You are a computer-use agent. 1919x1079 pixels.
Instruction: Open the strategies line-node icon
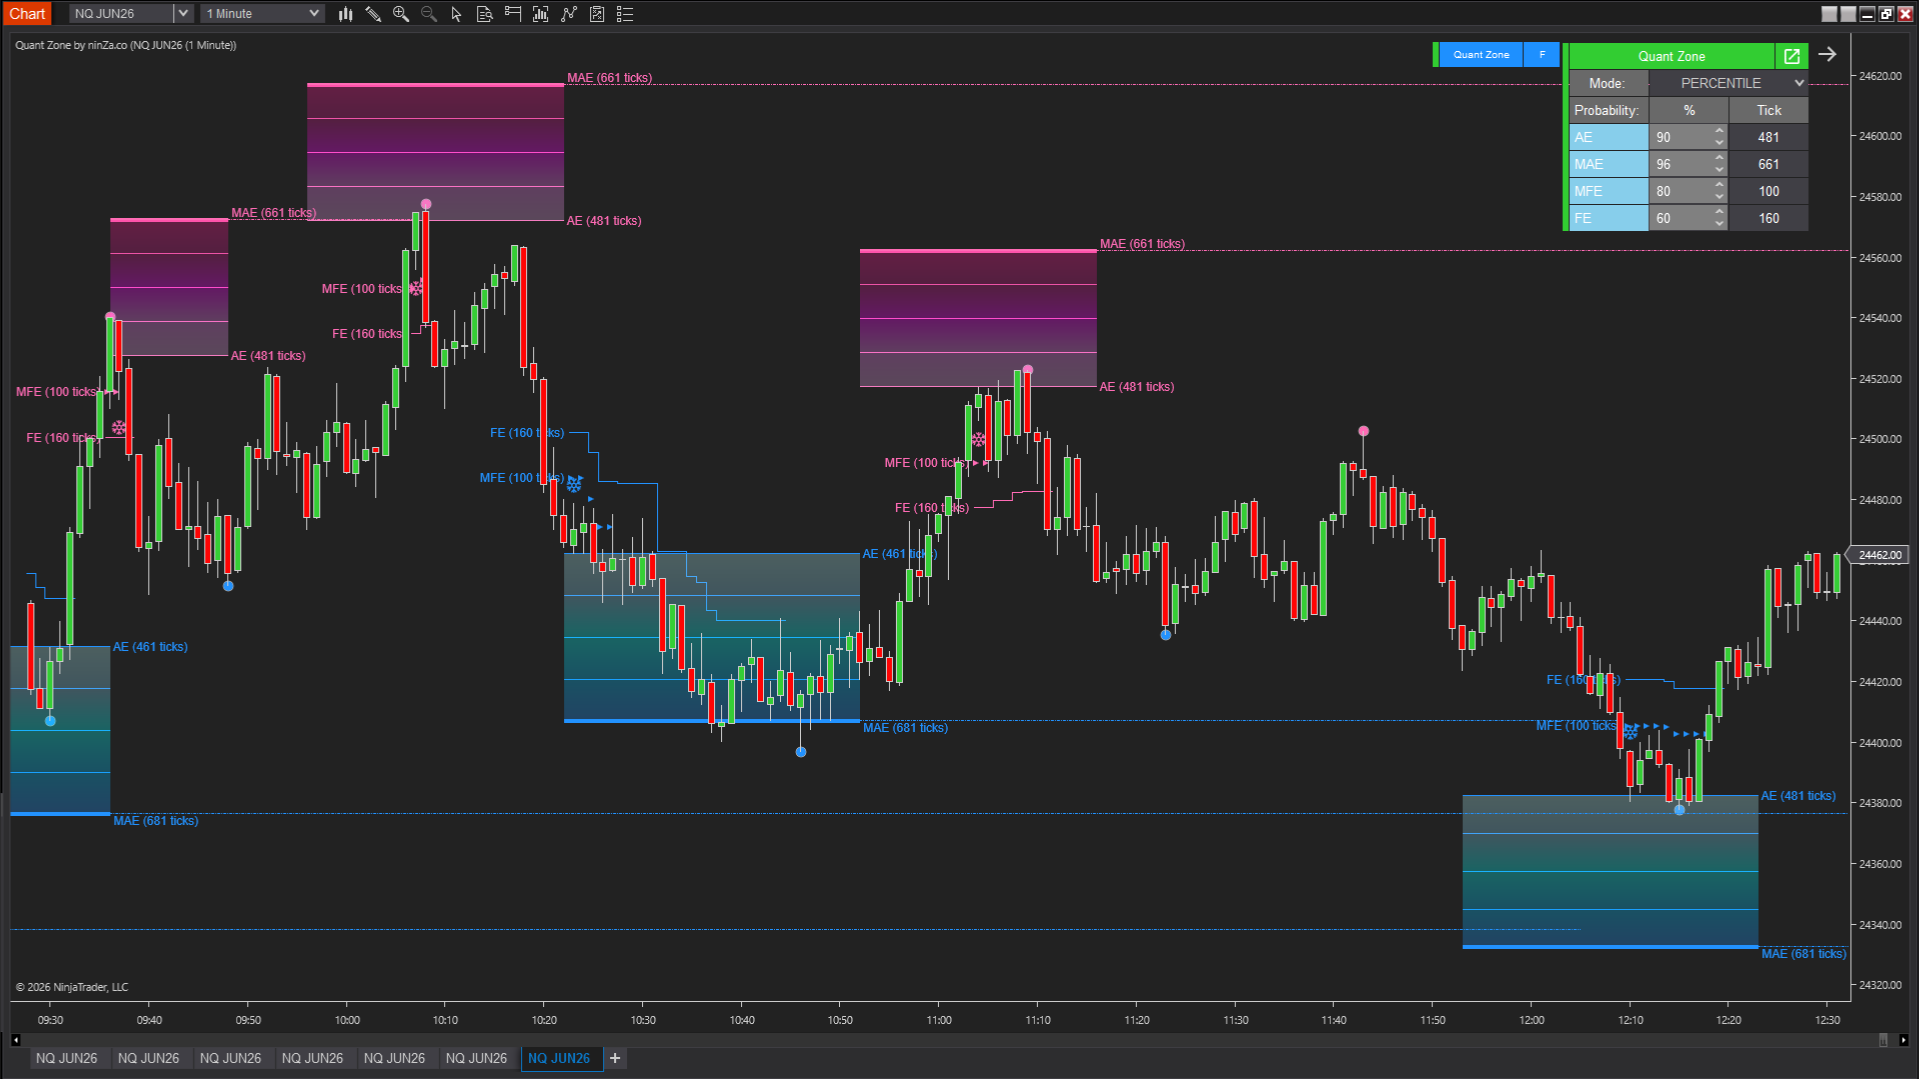569,14
